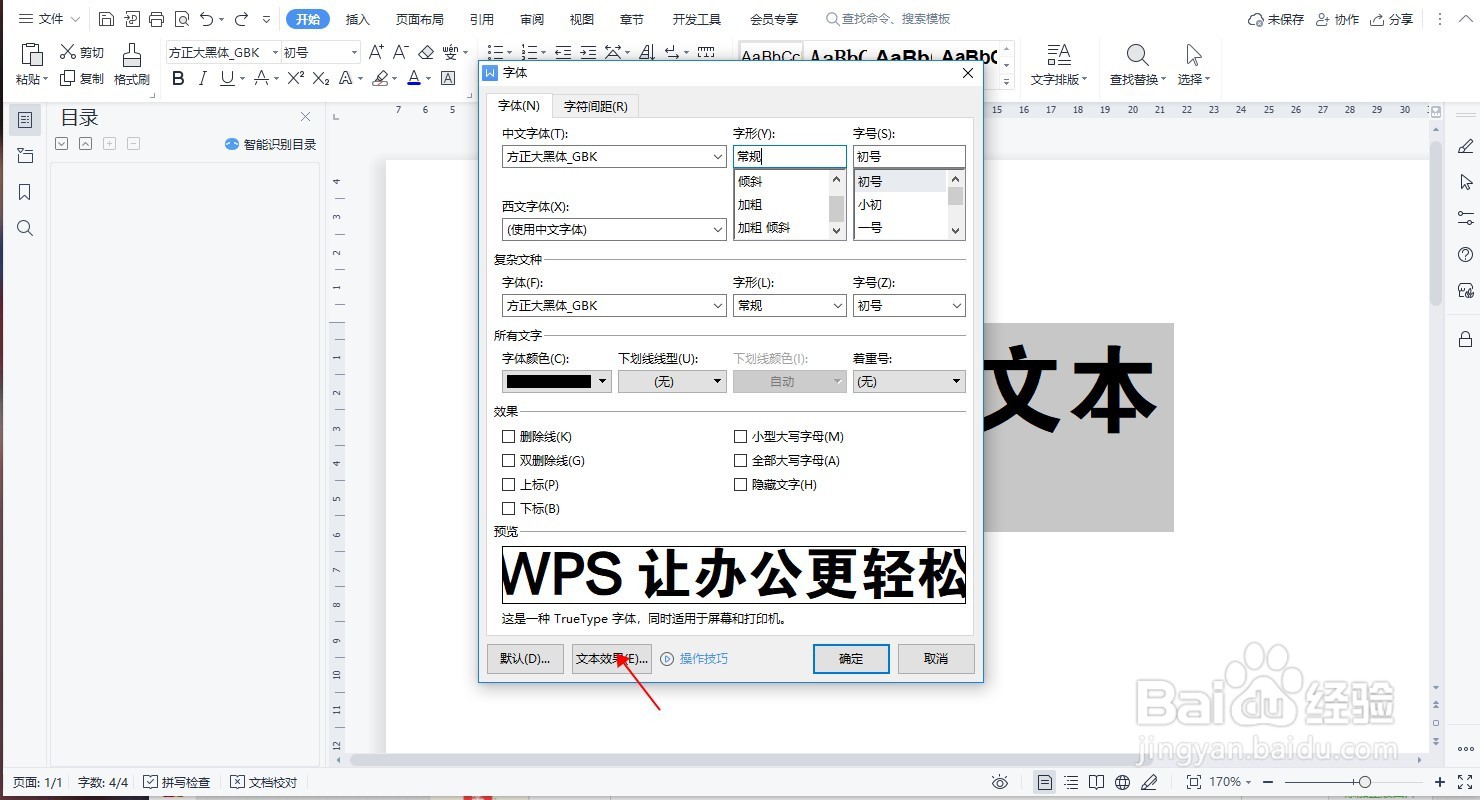Click the Paste clipboard icon
Image resolution: width=1480 pixels, height=800 pixels.
tap(32, 55)
